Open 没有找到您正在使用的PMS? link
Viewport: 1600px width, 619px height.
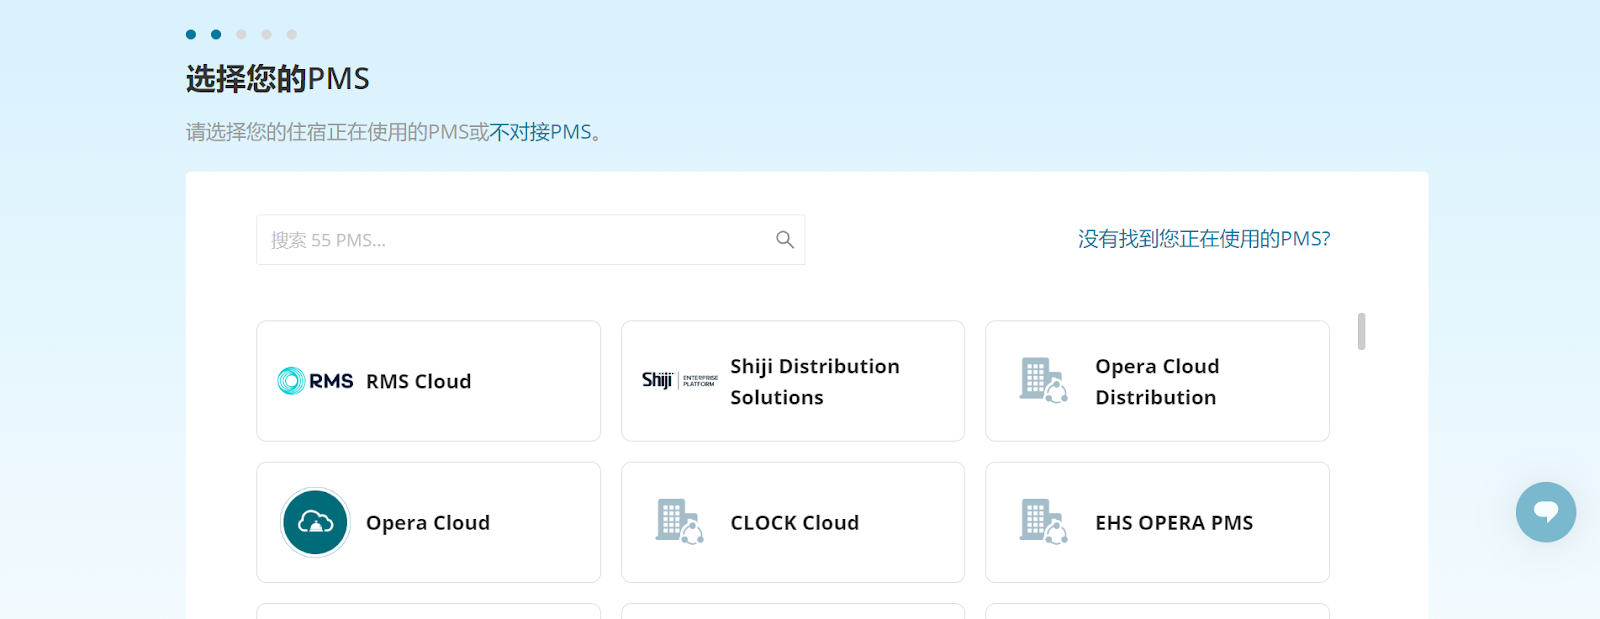click(x=1204, y=239)
